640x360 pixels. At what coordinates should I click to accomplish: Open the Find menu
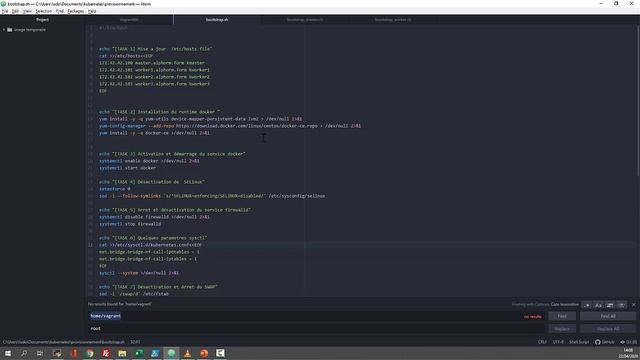pos(60,11)
